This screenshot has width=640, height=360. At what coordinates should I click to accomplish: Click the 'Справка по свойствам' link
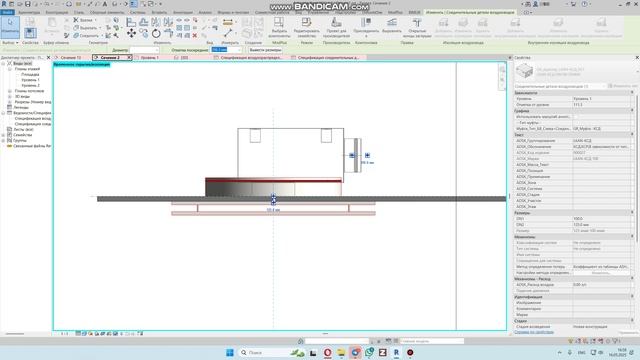click(533, 332)
